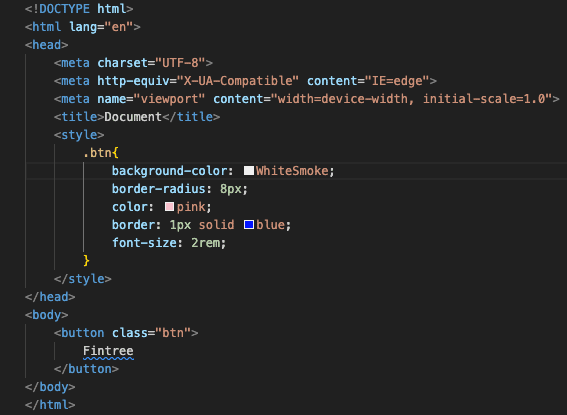Click the opening head tag

(47, 45)
